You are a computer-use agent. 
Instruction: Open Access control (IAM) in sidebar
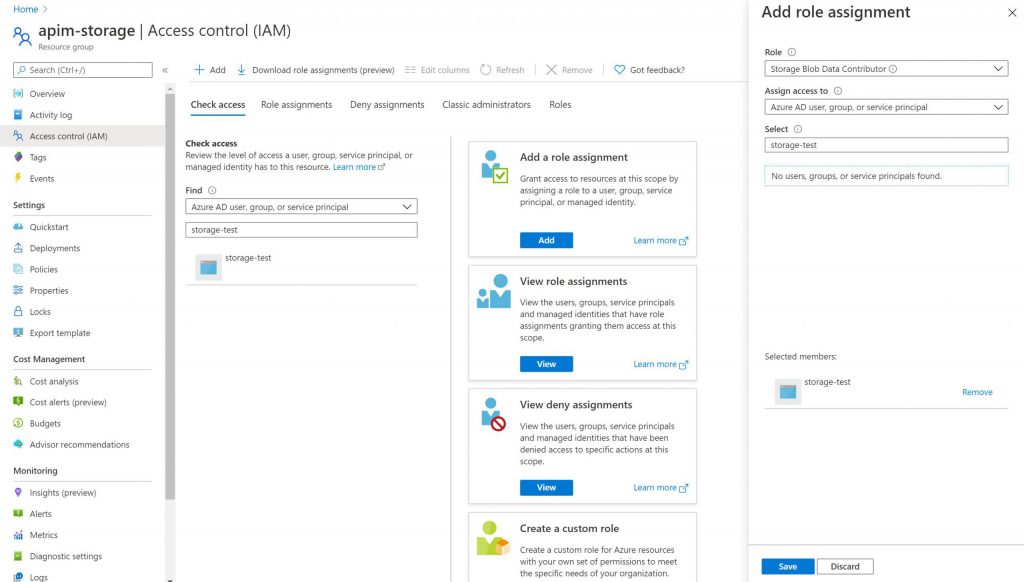[82, 136]
